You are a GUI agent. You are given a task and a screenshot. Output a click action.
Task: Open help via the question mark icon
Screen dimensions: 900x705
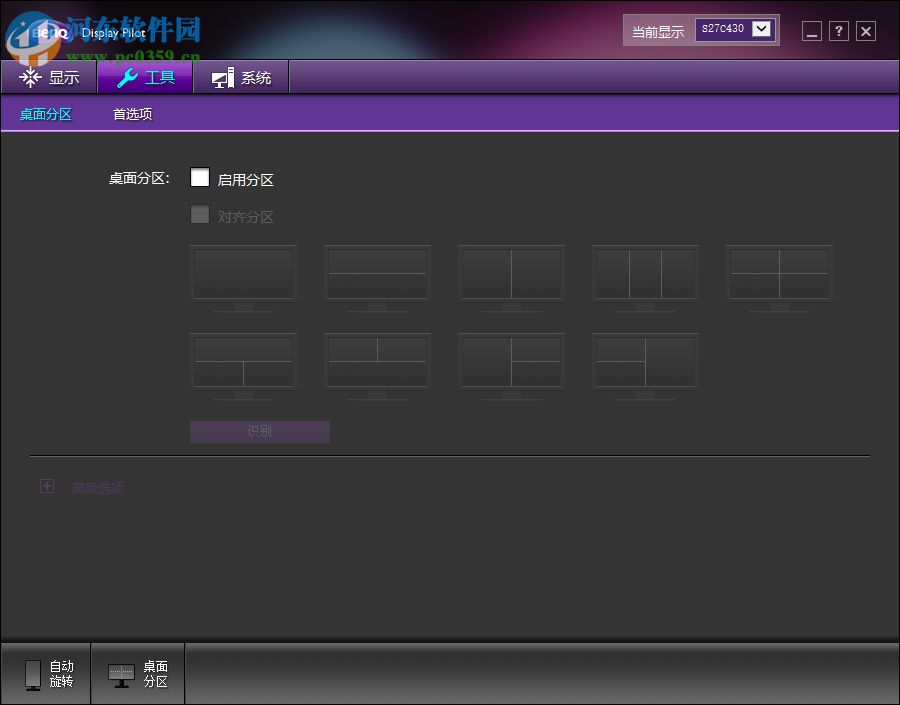[x=838, y=31]
